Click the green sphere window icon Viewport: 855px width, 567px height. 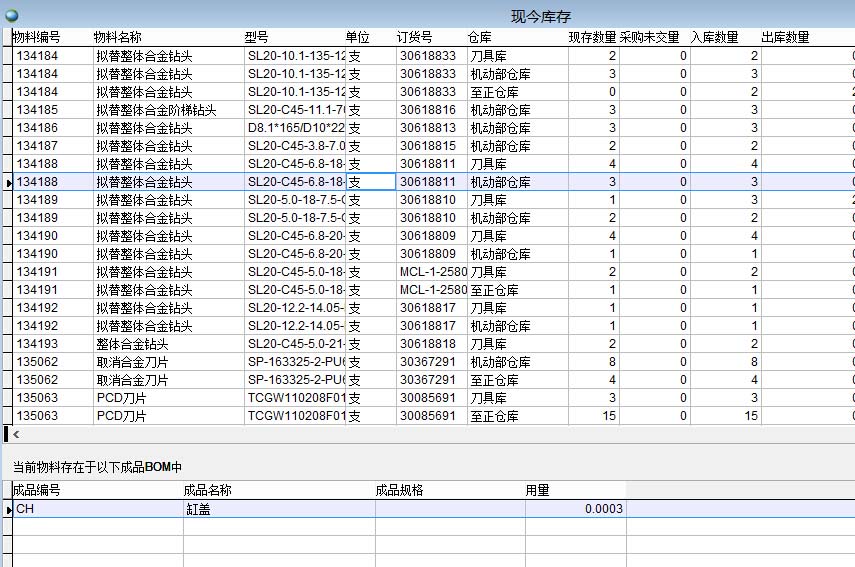11,15
